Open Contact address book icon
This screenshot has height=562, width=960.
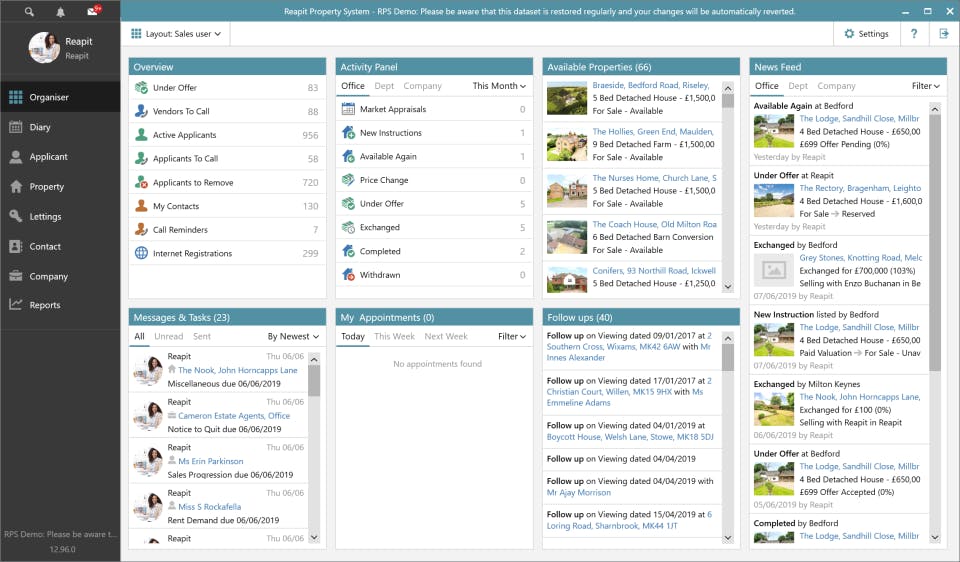tap(16, 246)
